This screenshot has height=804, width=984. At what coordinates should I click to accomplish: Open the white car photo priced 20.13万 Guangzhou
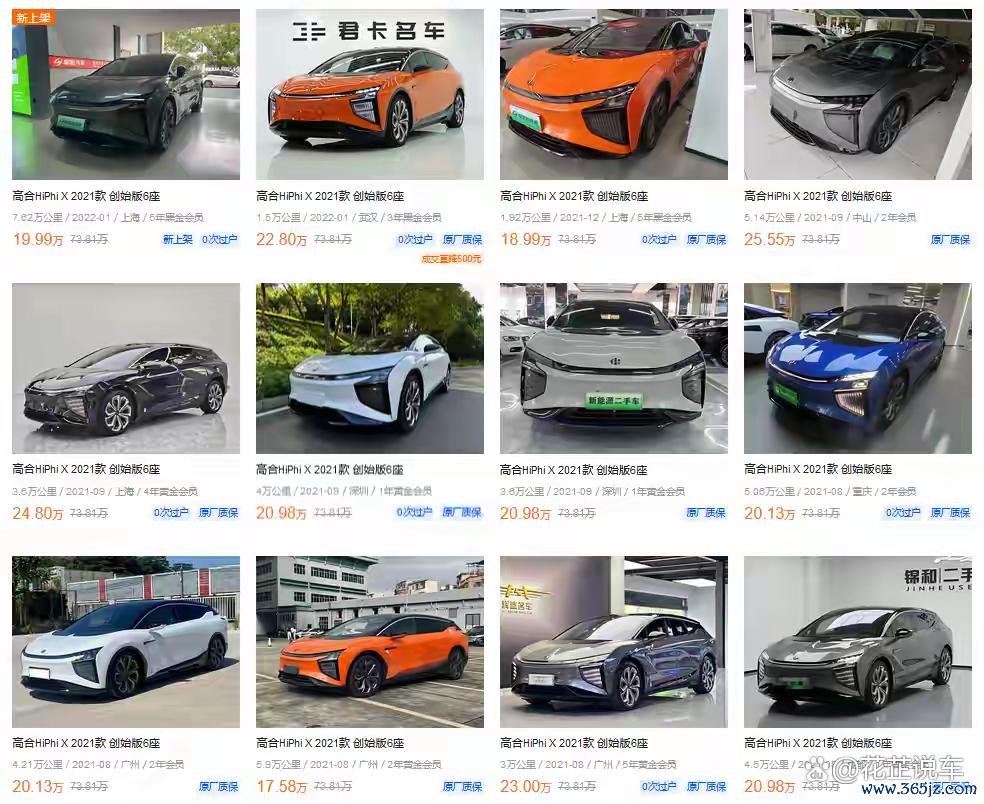tap(126, 641)
